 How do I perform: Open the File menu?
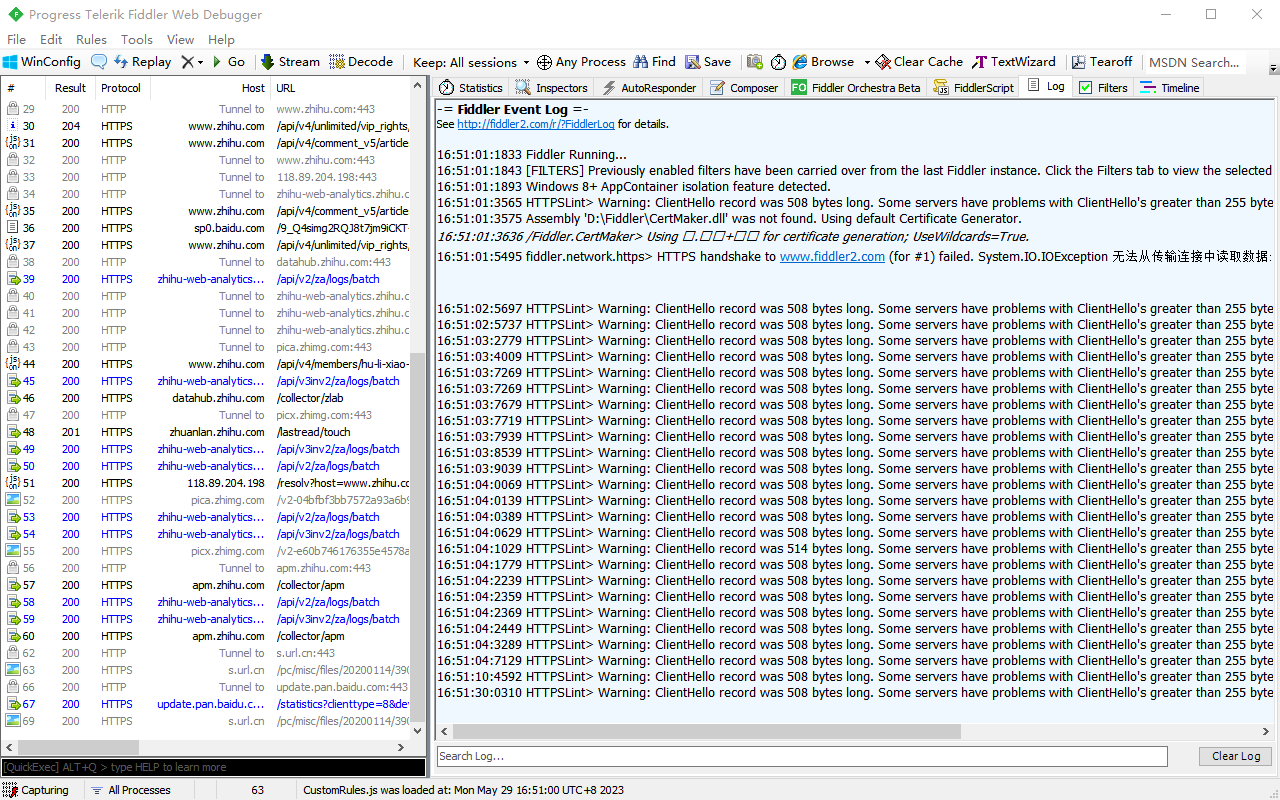tap(16, 40)
